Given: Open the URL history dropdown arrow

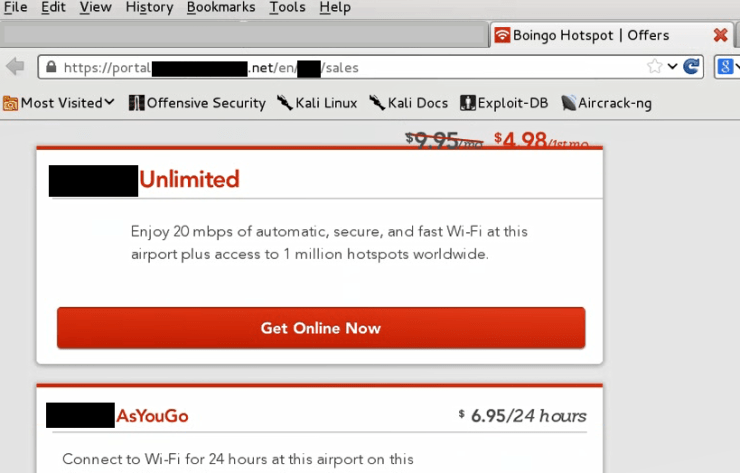Looking at the screenshot, I should [673, 67].
